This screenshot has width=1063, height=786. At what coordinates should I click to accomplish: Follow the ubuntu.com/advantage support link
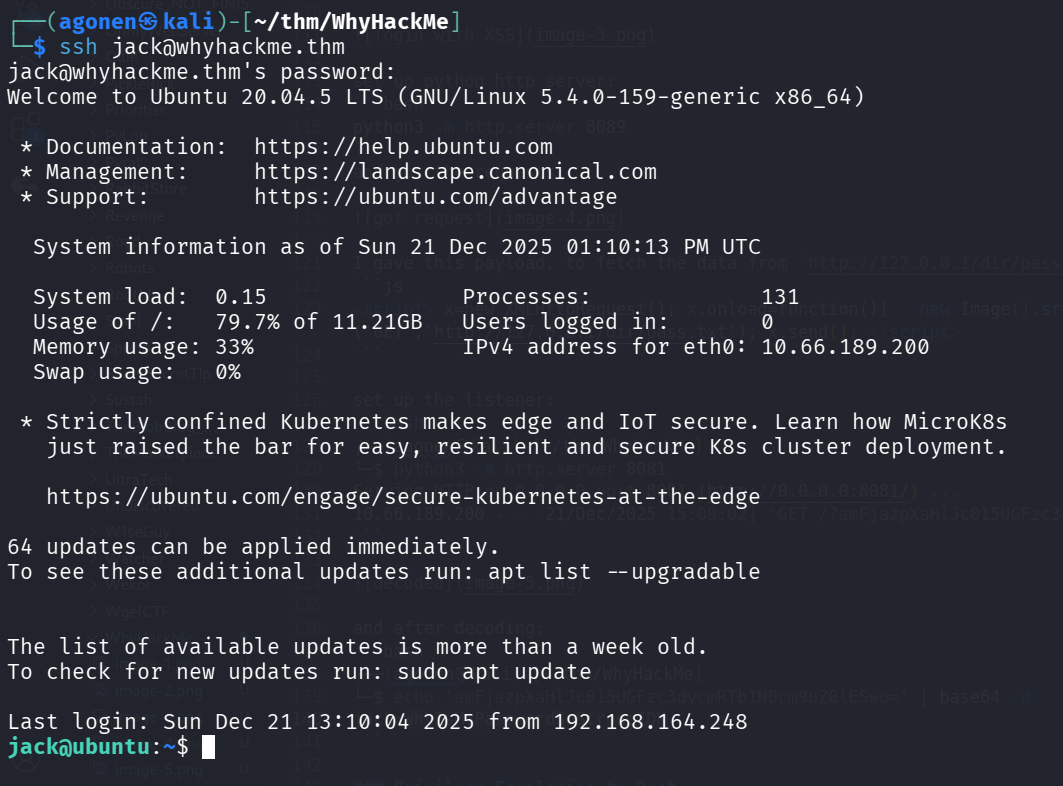(435, 197)
